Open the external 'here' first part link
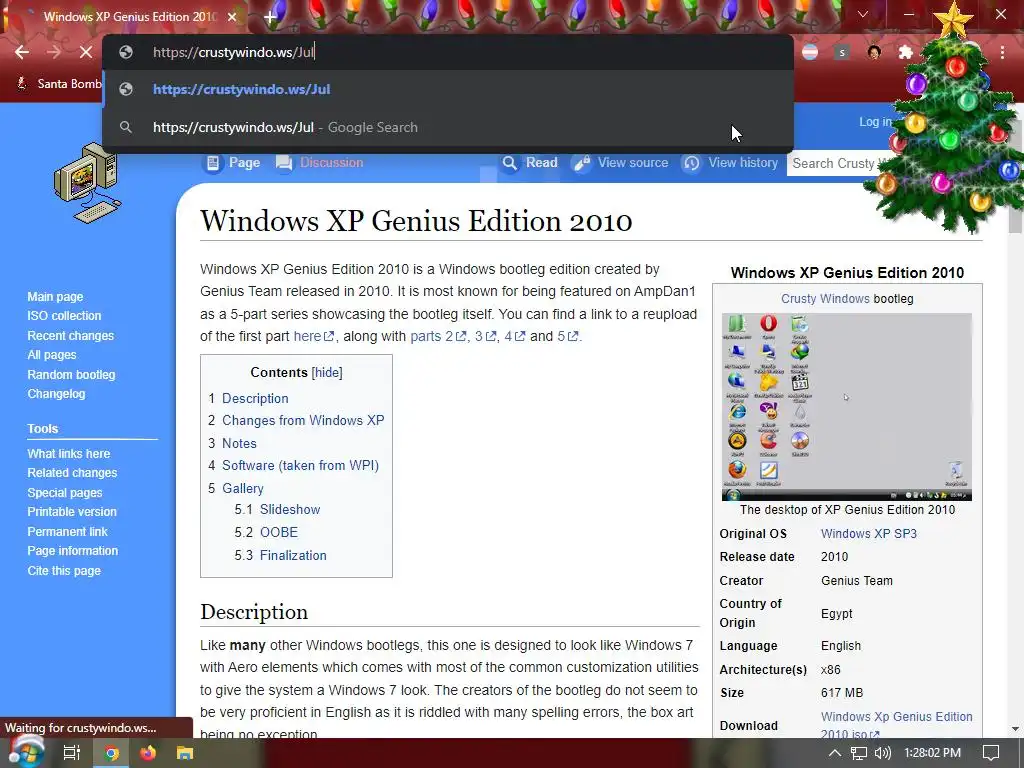1024x768 pixels. [313, 336]
